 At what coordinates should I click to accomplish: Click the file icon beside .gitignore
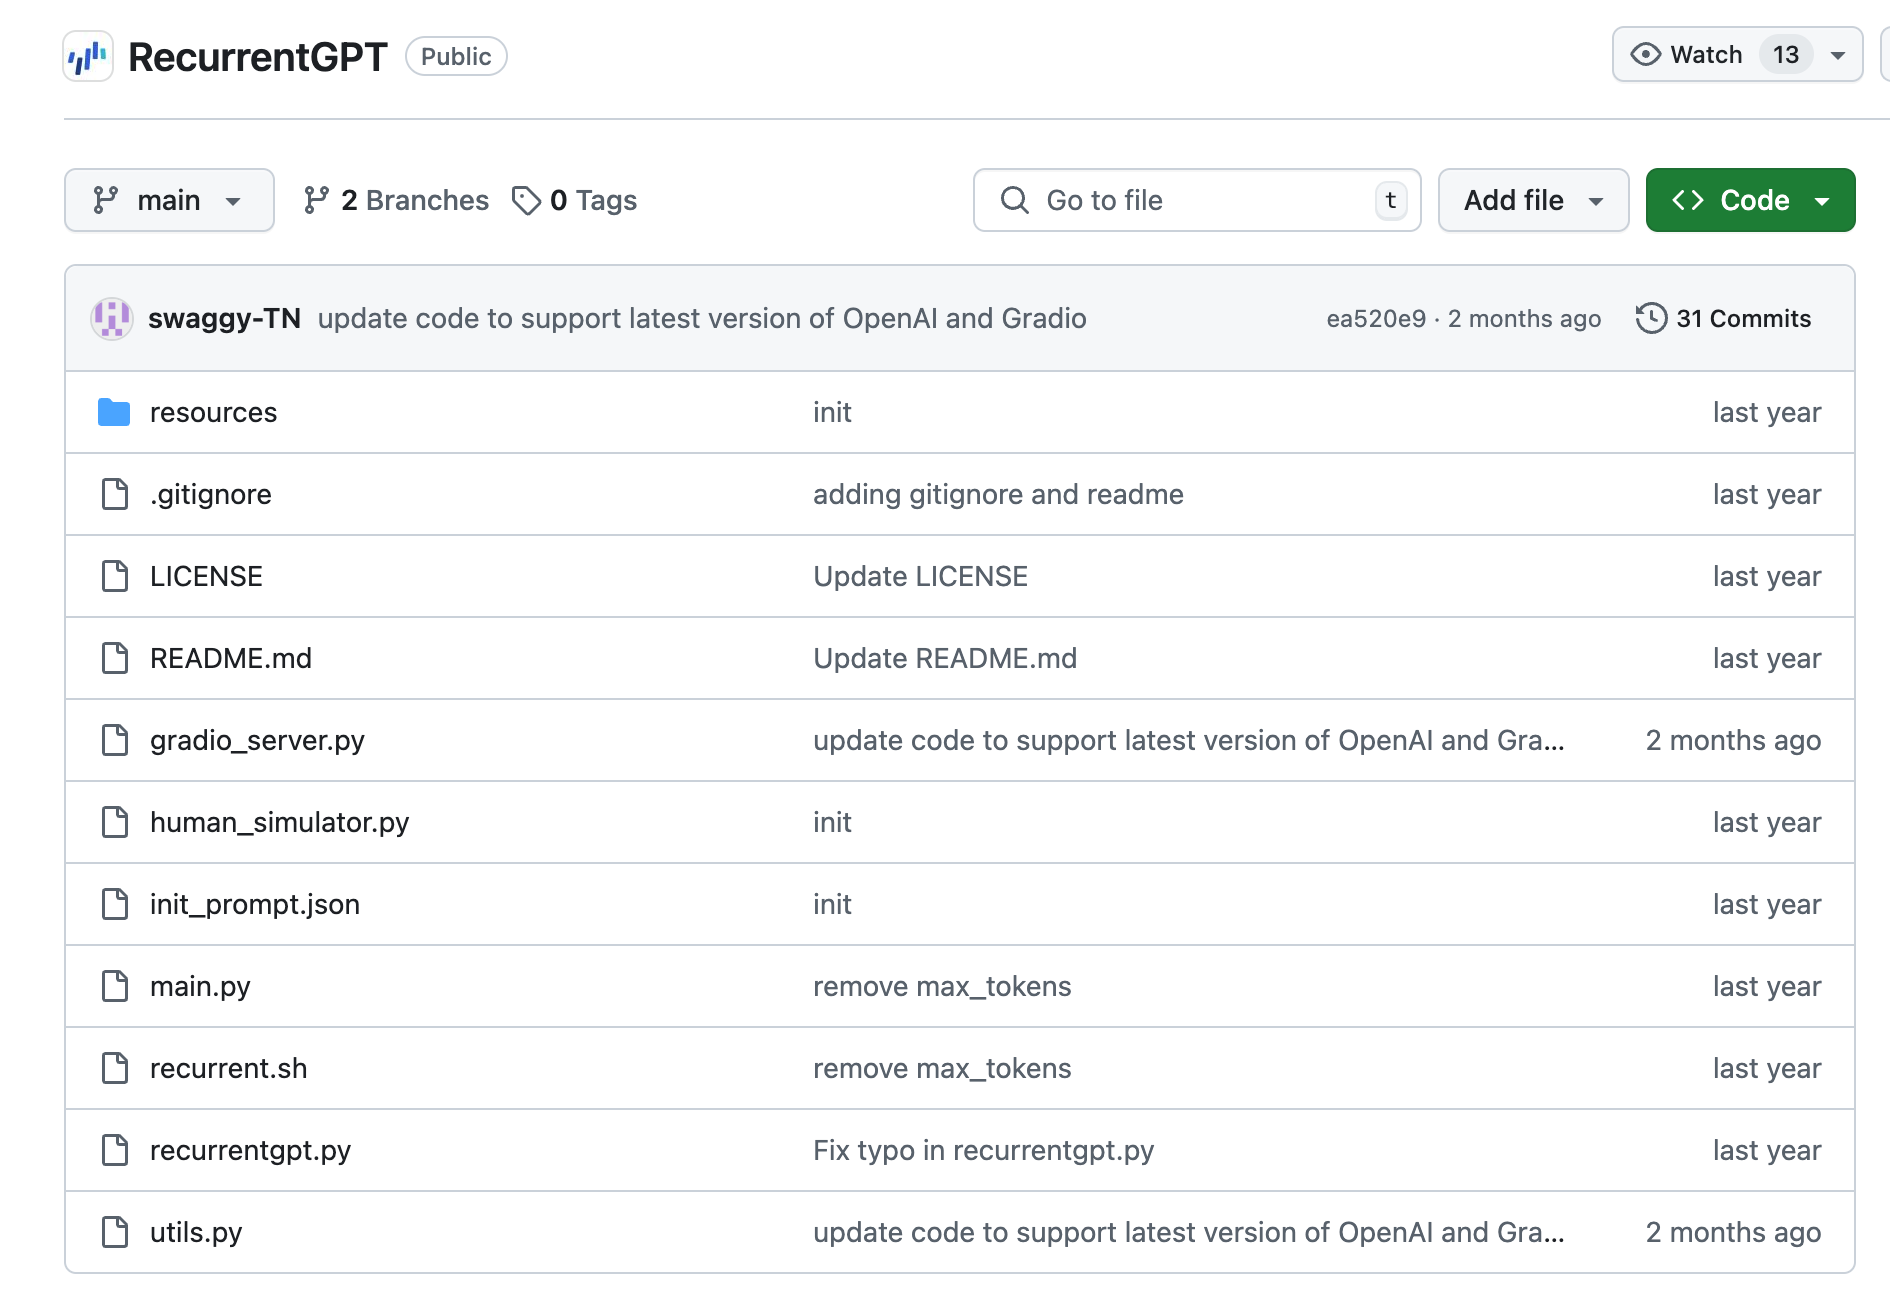point(115,494)
